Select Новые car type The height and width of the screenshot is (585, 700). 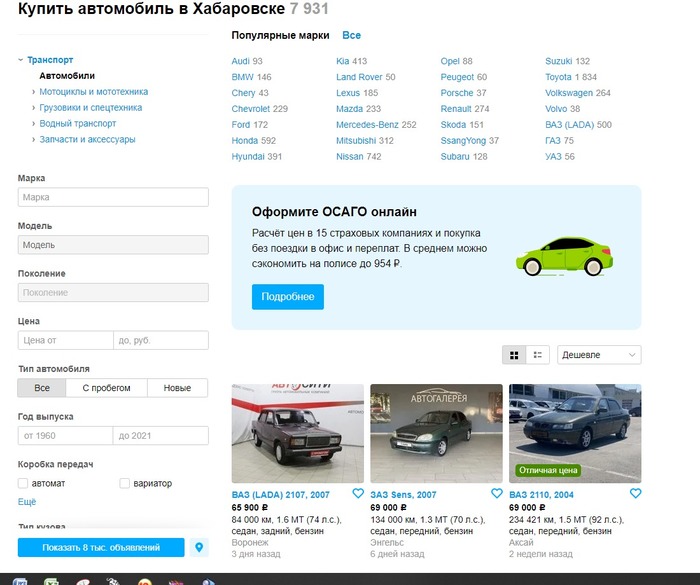click(x=177, y=388)
